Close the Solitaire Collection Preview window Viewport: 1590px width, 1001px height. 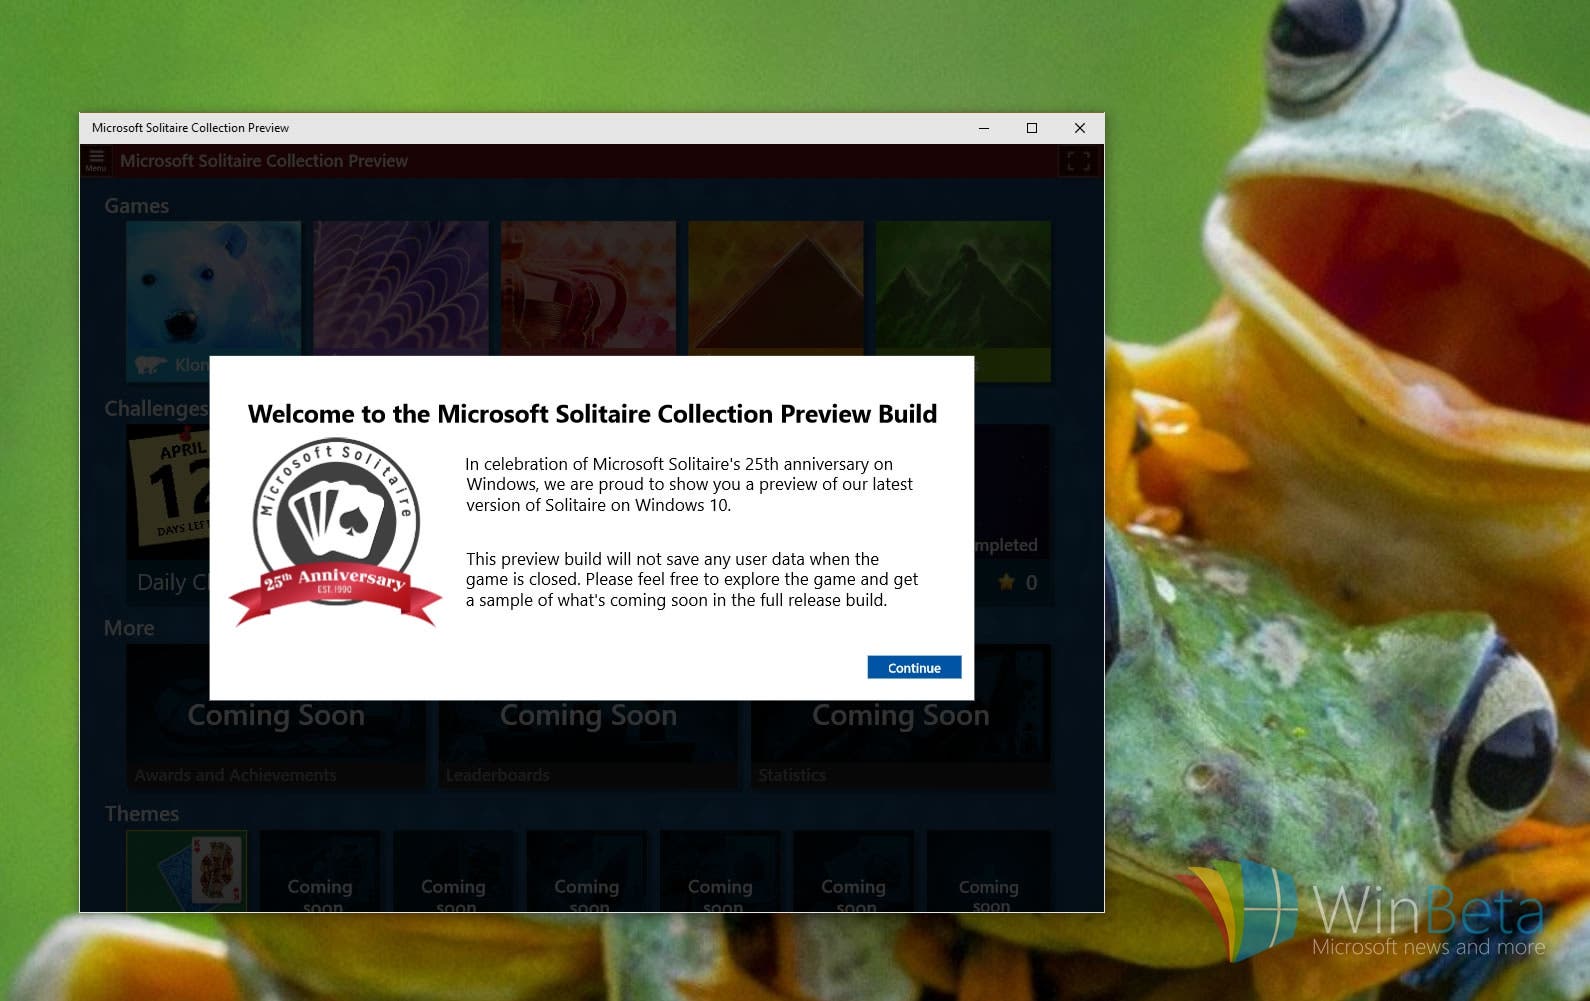[x=1080, y=128]
